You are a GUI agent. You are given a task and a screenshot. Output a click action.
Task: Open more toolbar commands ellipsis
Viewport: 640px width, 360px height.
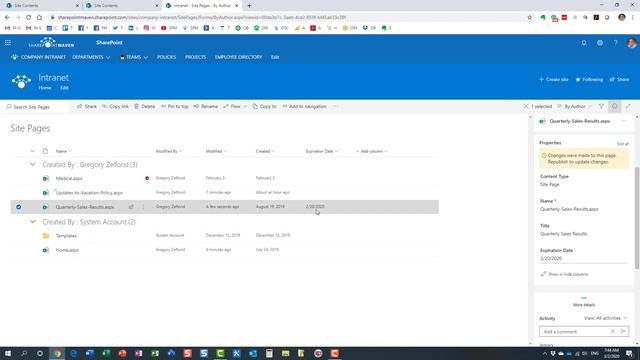(335, 107)
